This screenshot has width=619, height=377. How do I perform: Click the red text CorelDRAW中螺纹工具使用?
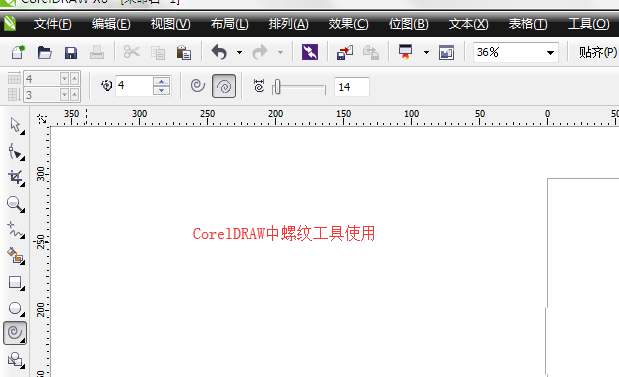tap(284, 234)
